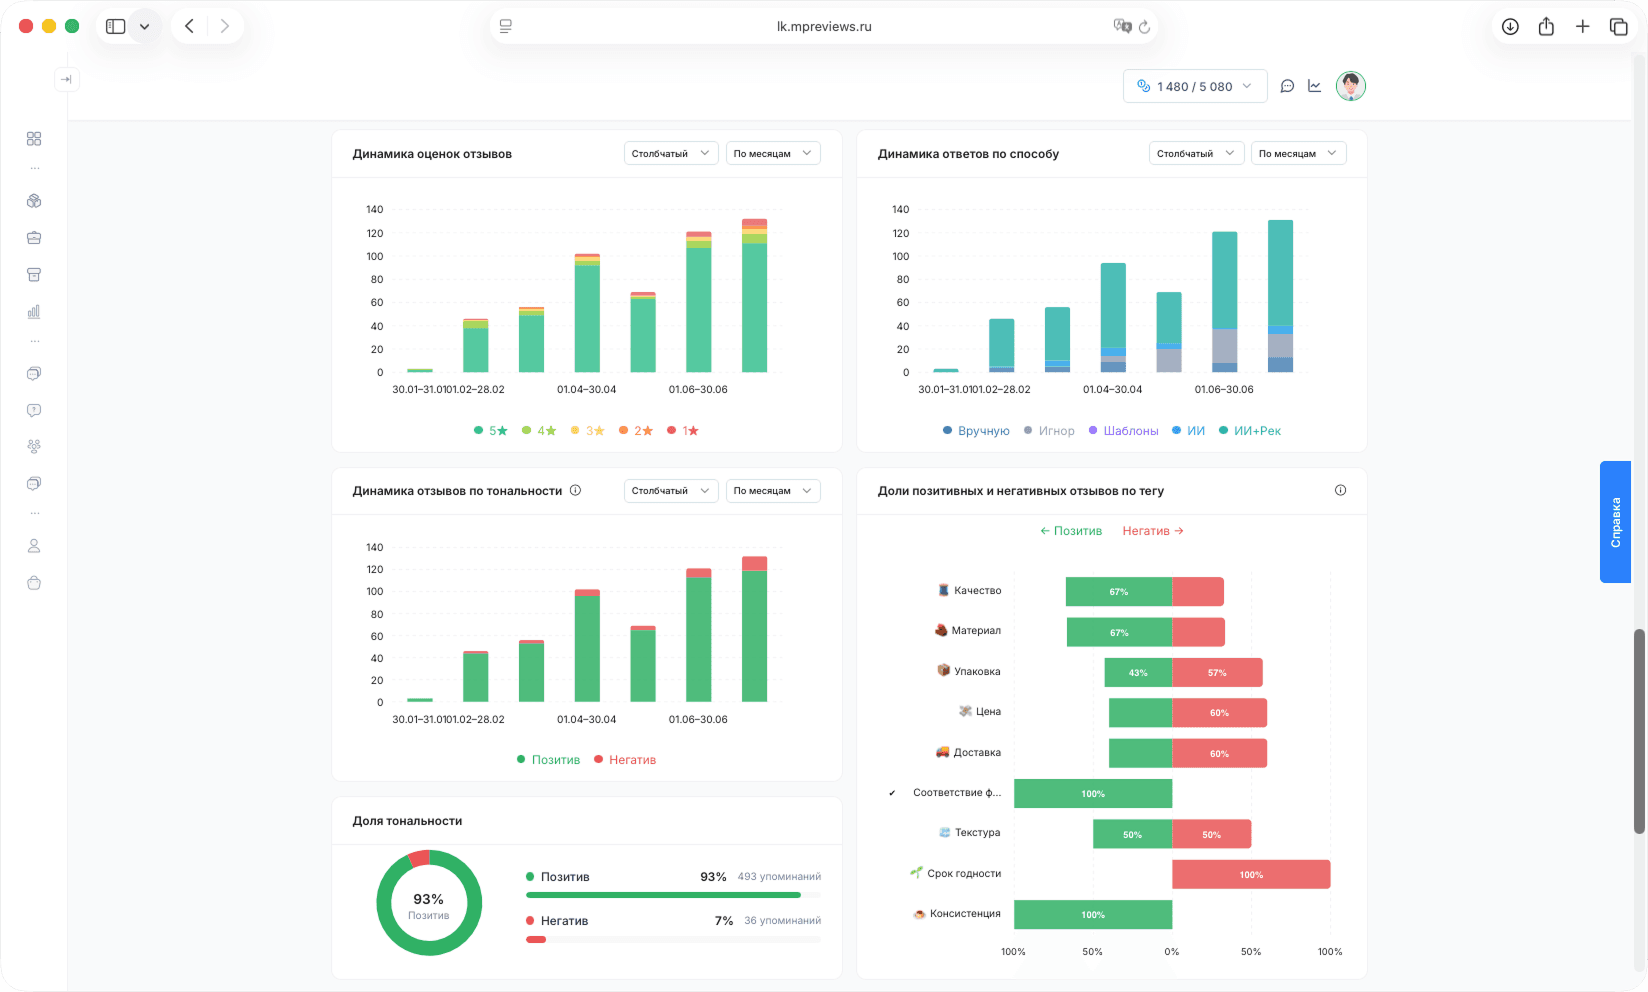Toggle the ИИ legend item
This screenshot has width=1648, height=992.
1189,431
